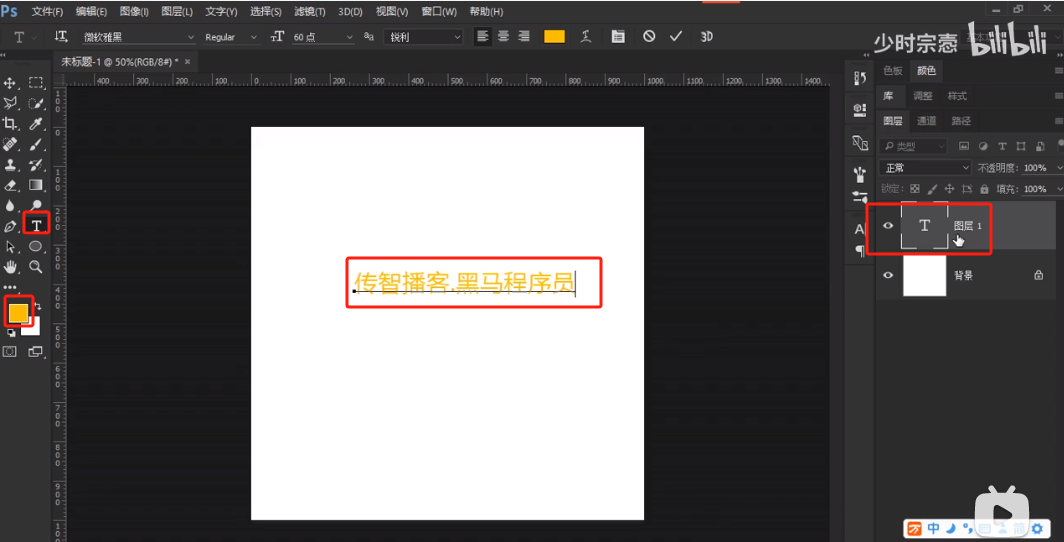Reset default foreground and background colors
1064x542 pixels.
12,333
